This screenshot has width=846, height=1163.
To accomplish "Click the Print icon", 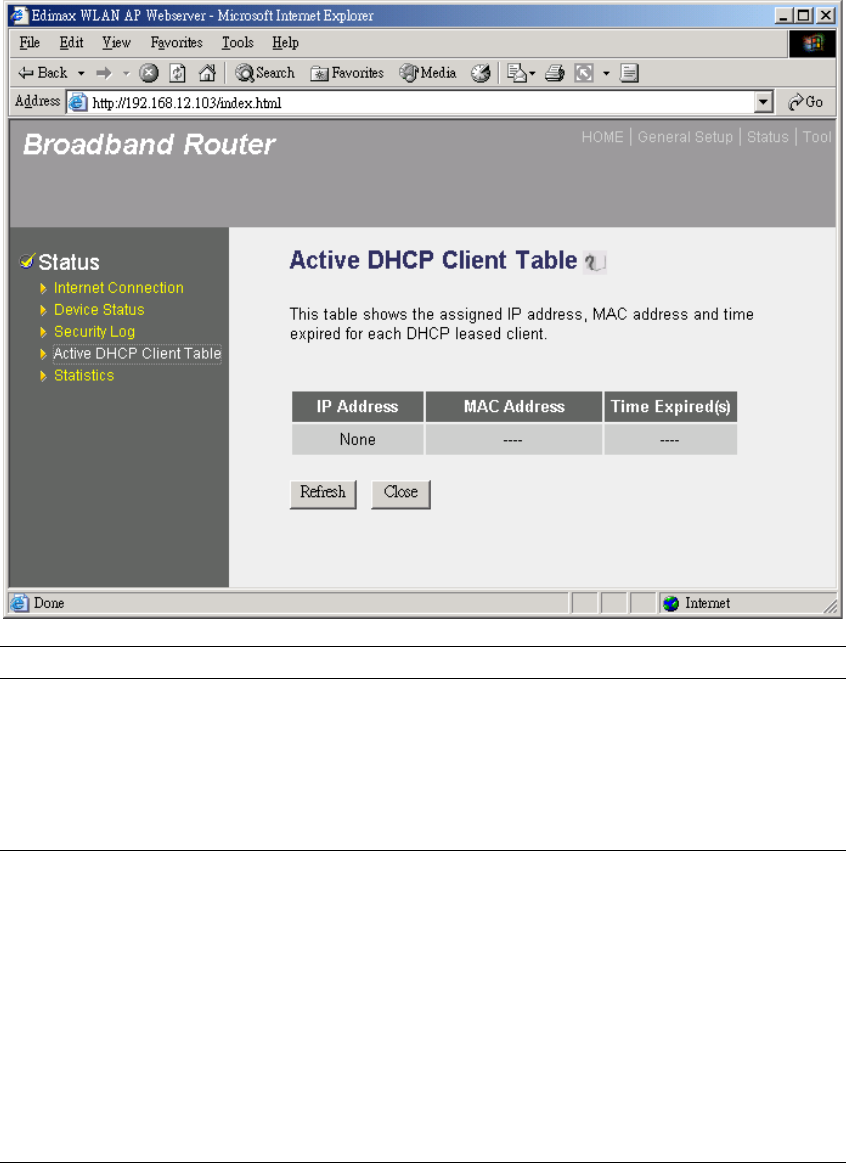I will coord(555,73).
